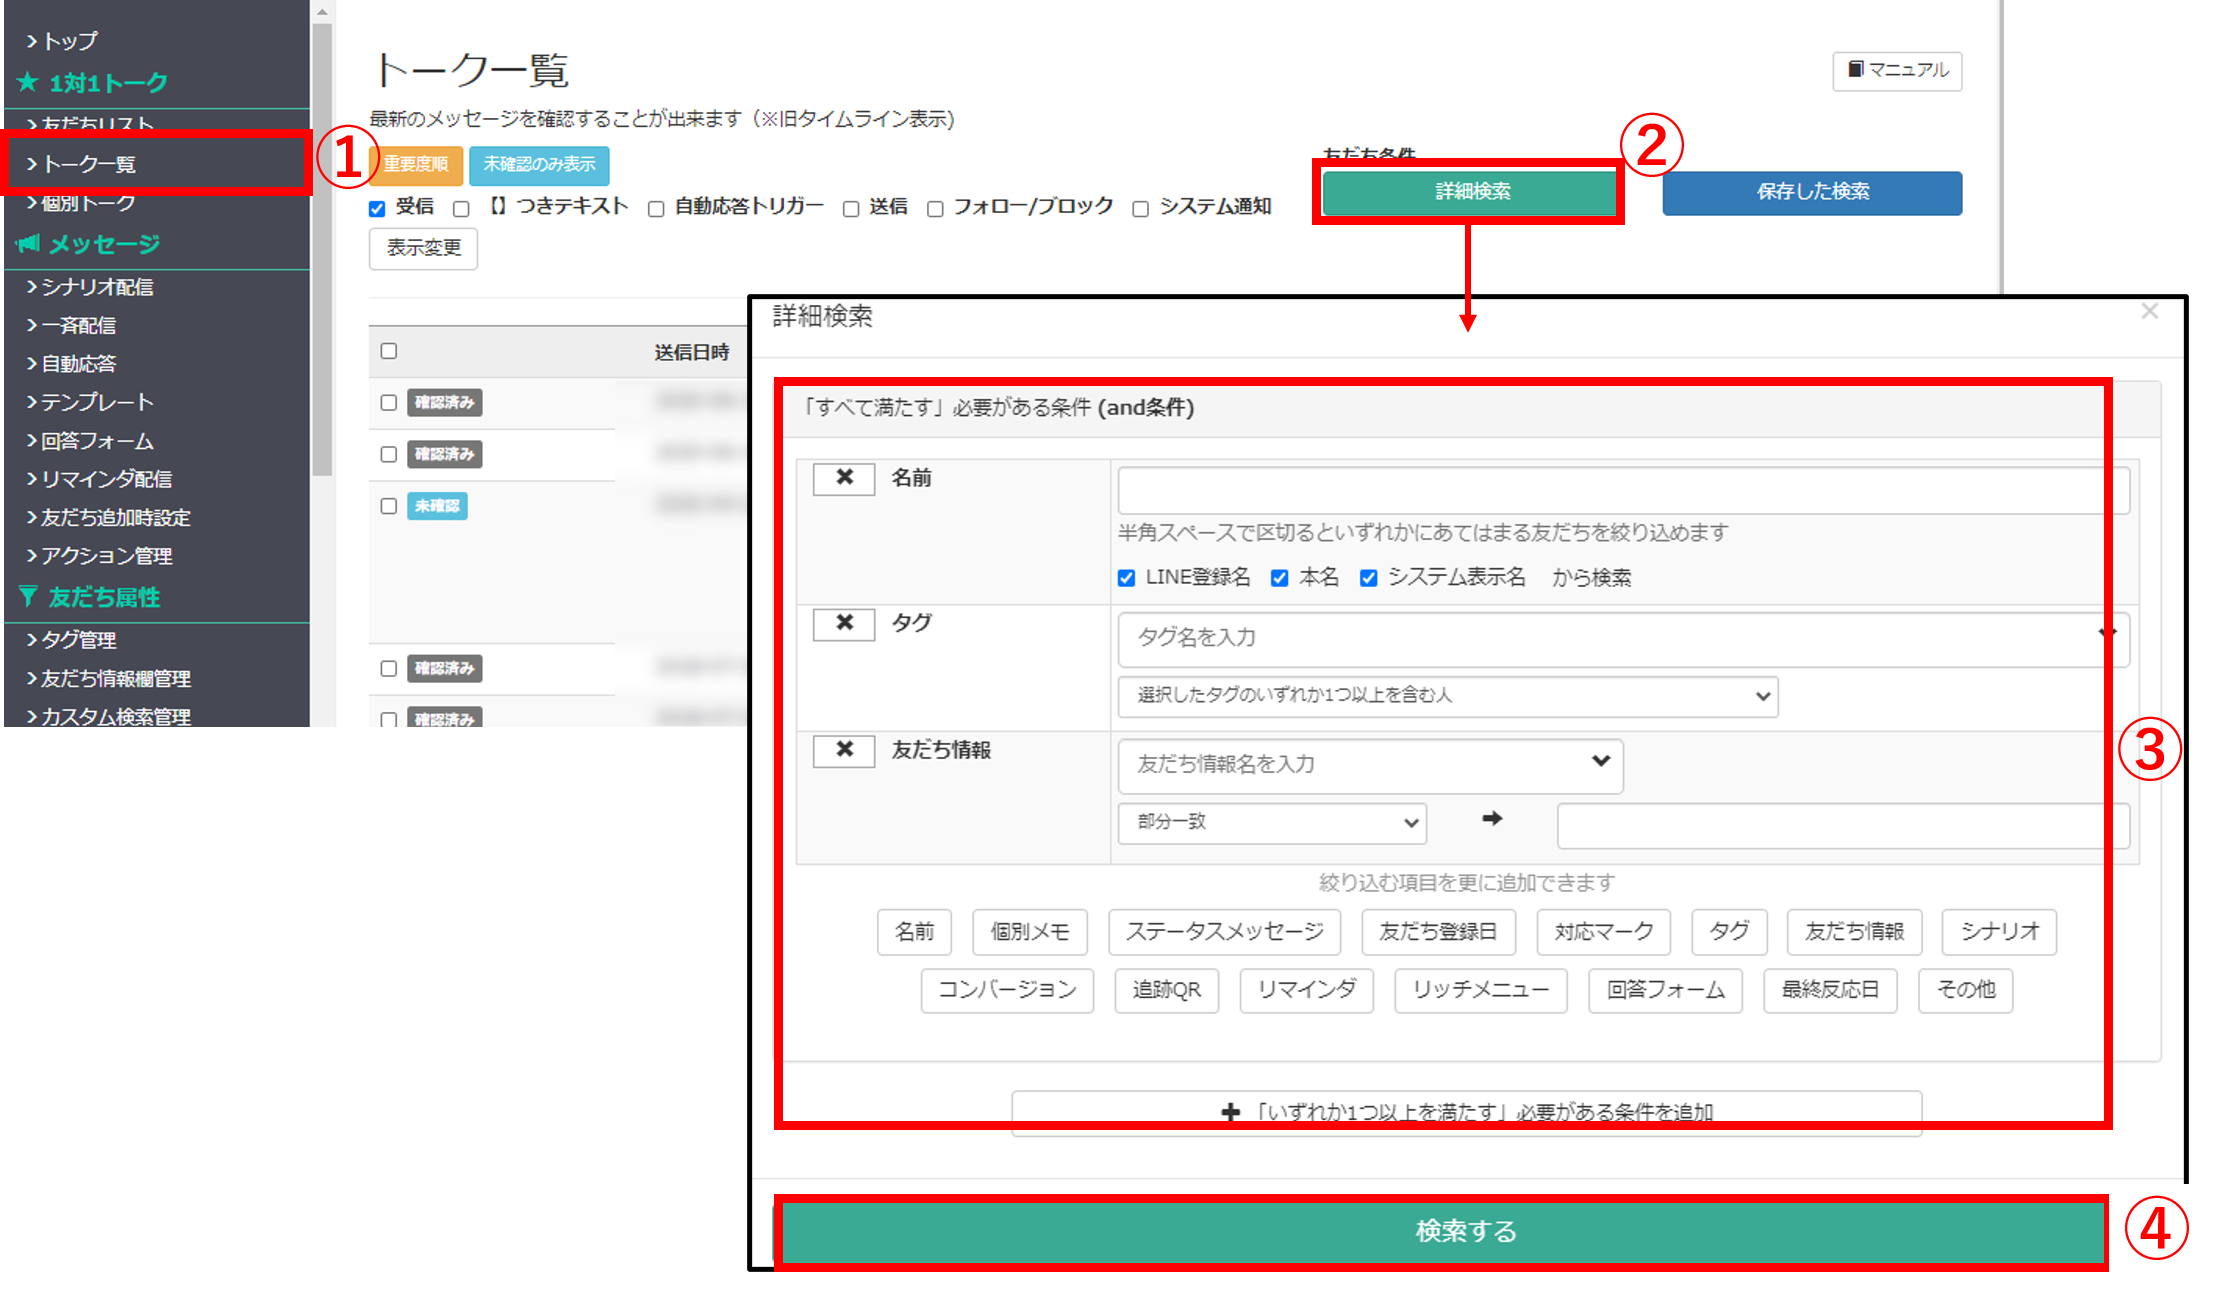Image resolution: width=2231 pixels, height=1312 pixels.
Task: Enable the 送信 checkbox
Action: tap(851, 208)
